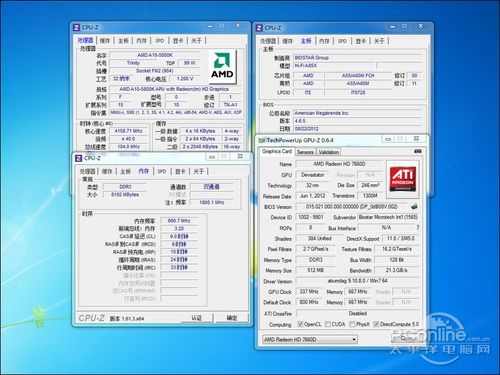This screenshot has width=500, height=375.
Task: Switch to the Validation tab in GPU-Z
Action: pos(329,152)
